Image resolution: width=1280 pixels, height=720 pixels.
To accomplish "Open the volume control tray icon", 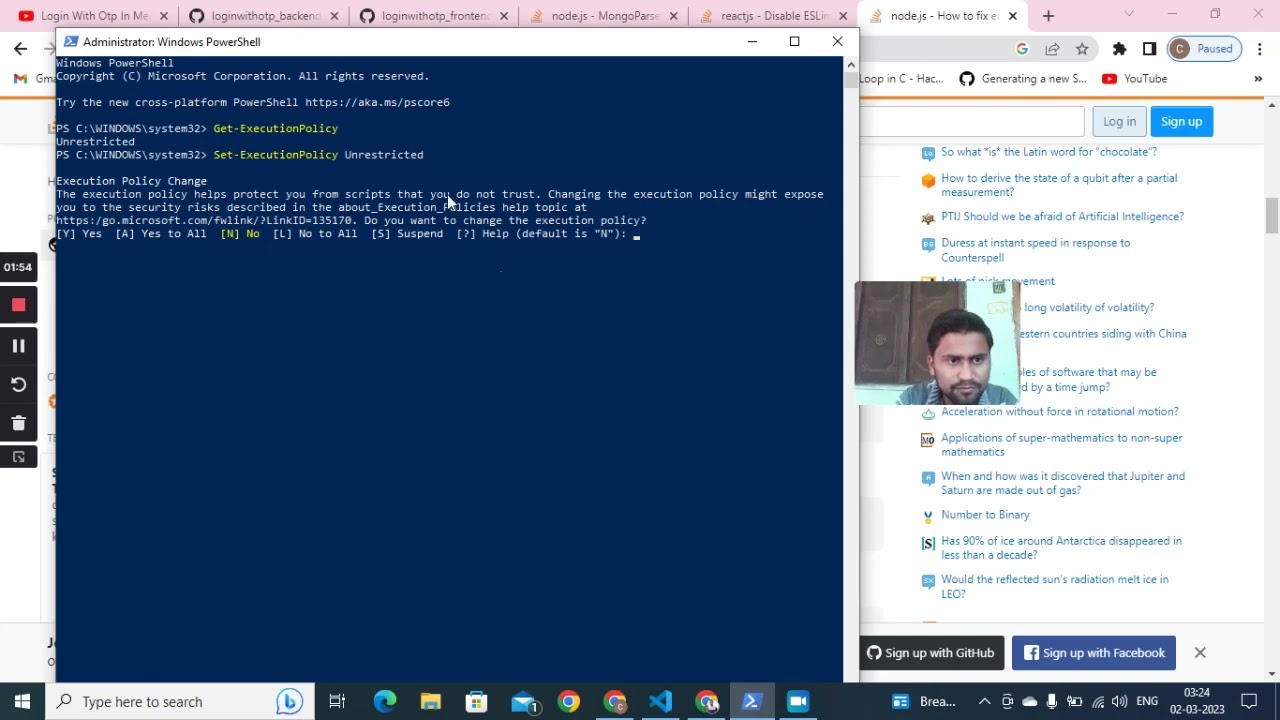I will tap(1119, 701).
